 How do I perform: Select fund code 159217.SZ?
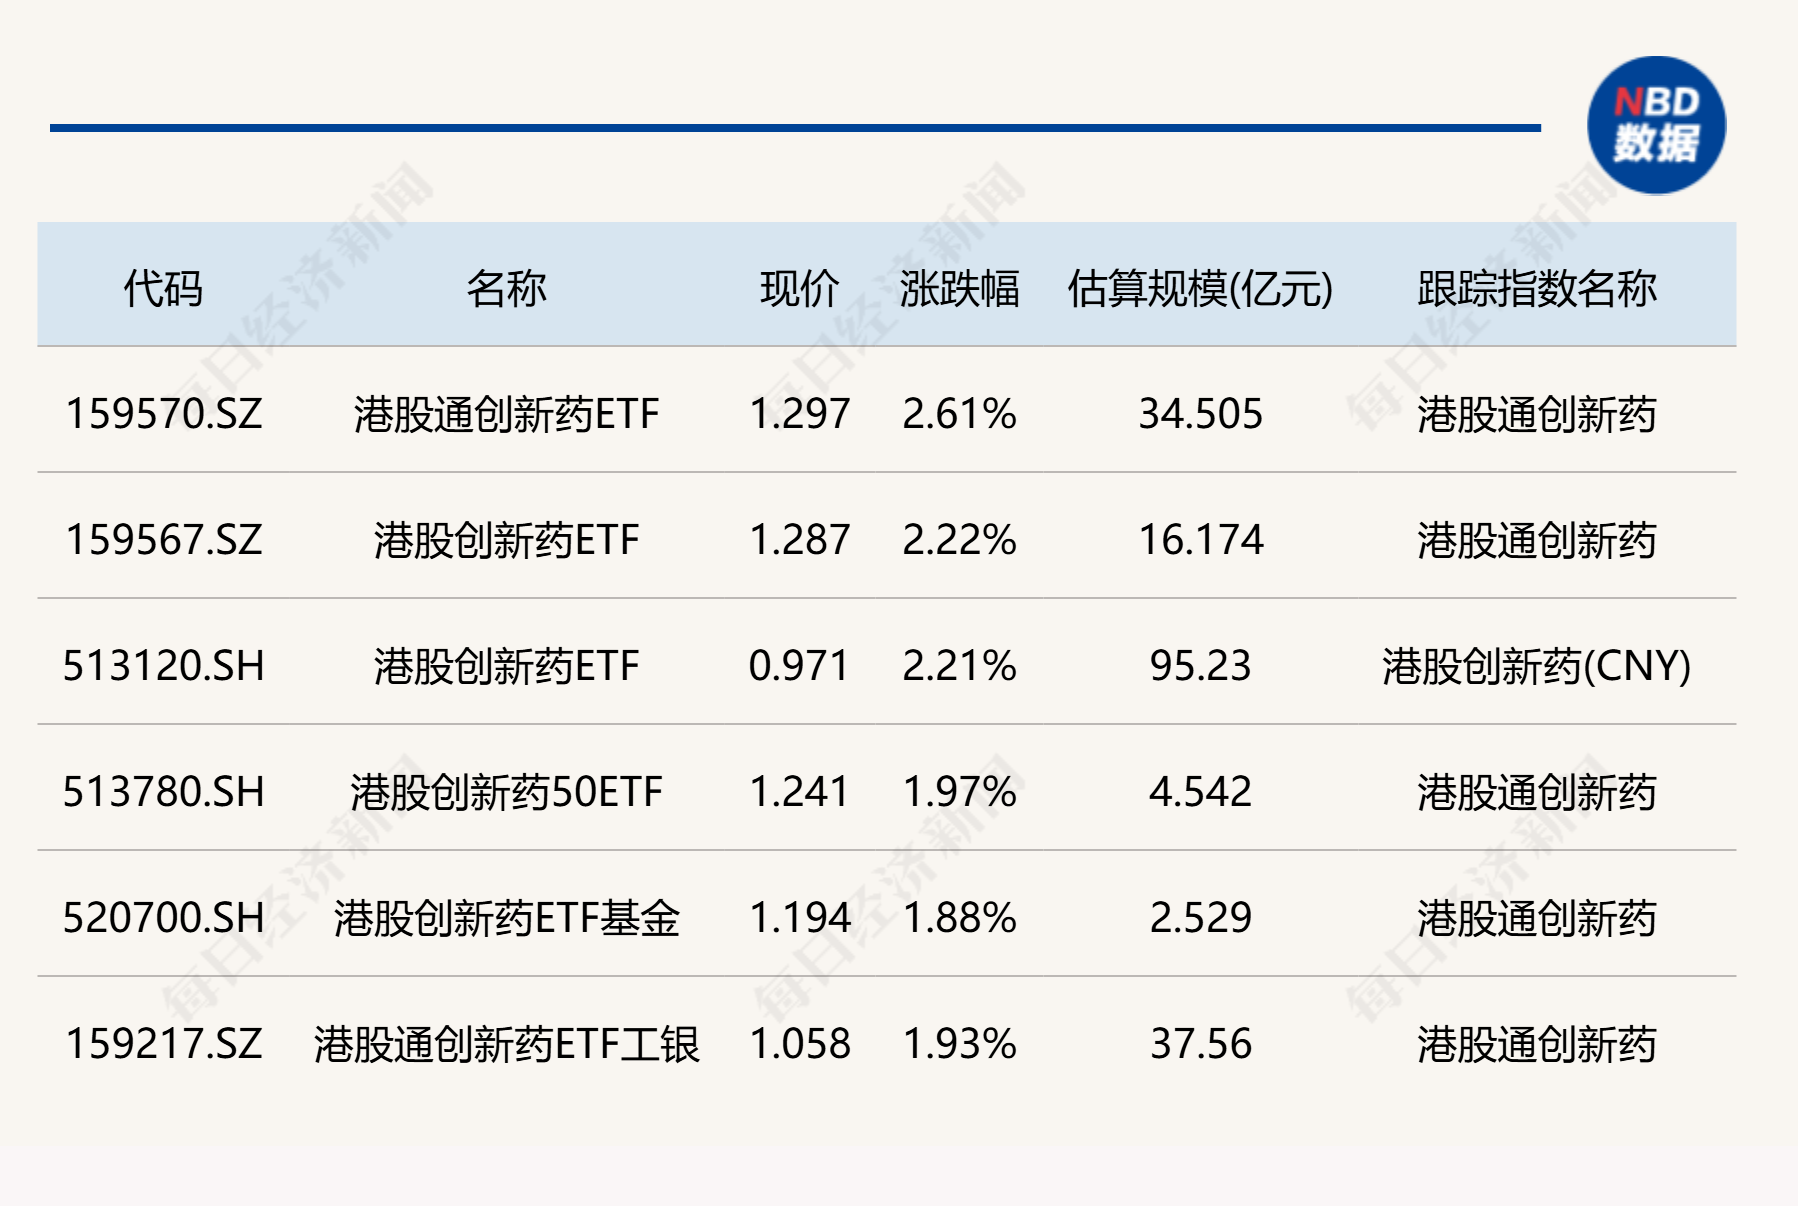[x=164, y=1044]
